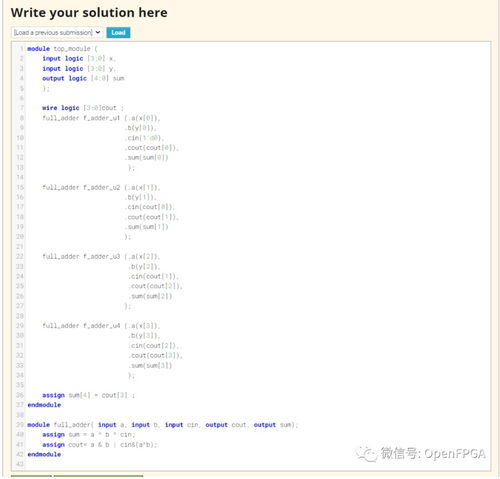Select the f_adder_u1 instance line
This screenshot has width=500, height=479.
click(x=101, y=118)
